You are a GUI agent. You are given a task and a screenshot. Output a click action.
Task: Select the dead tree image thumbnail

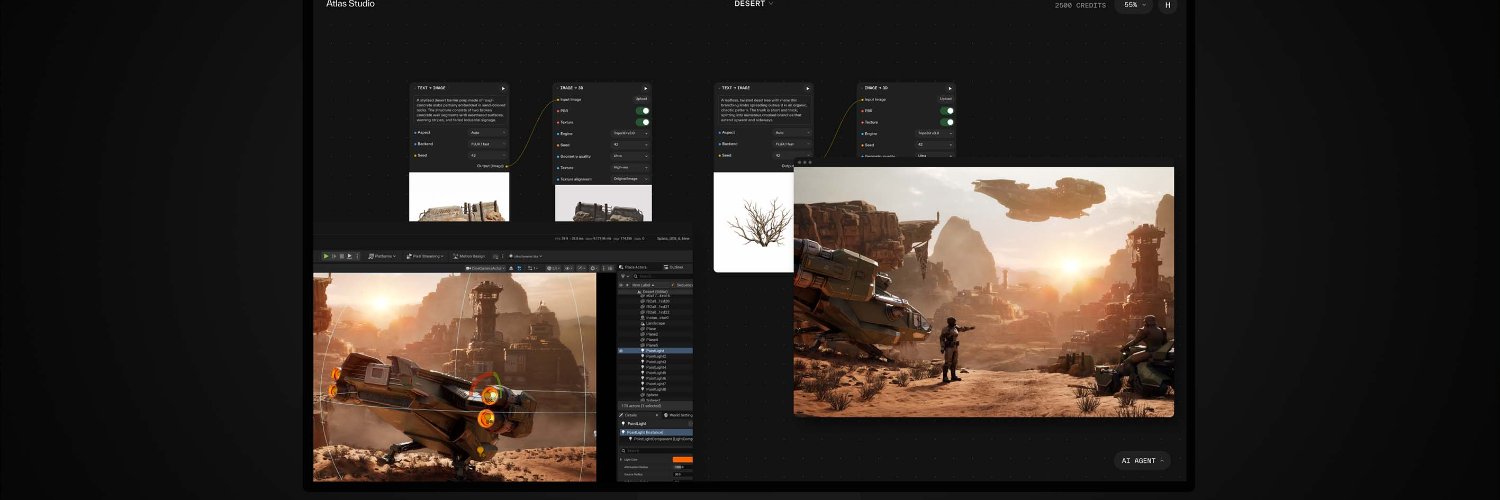point(753,222)
